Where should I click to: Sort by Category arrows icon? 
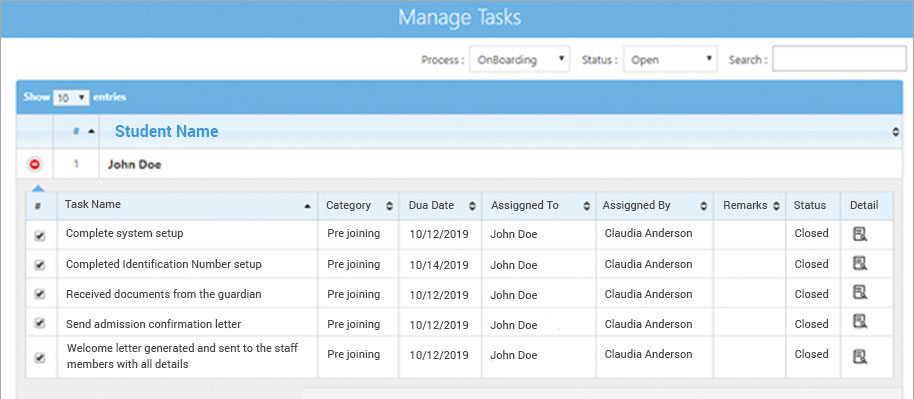pos(389,206)
